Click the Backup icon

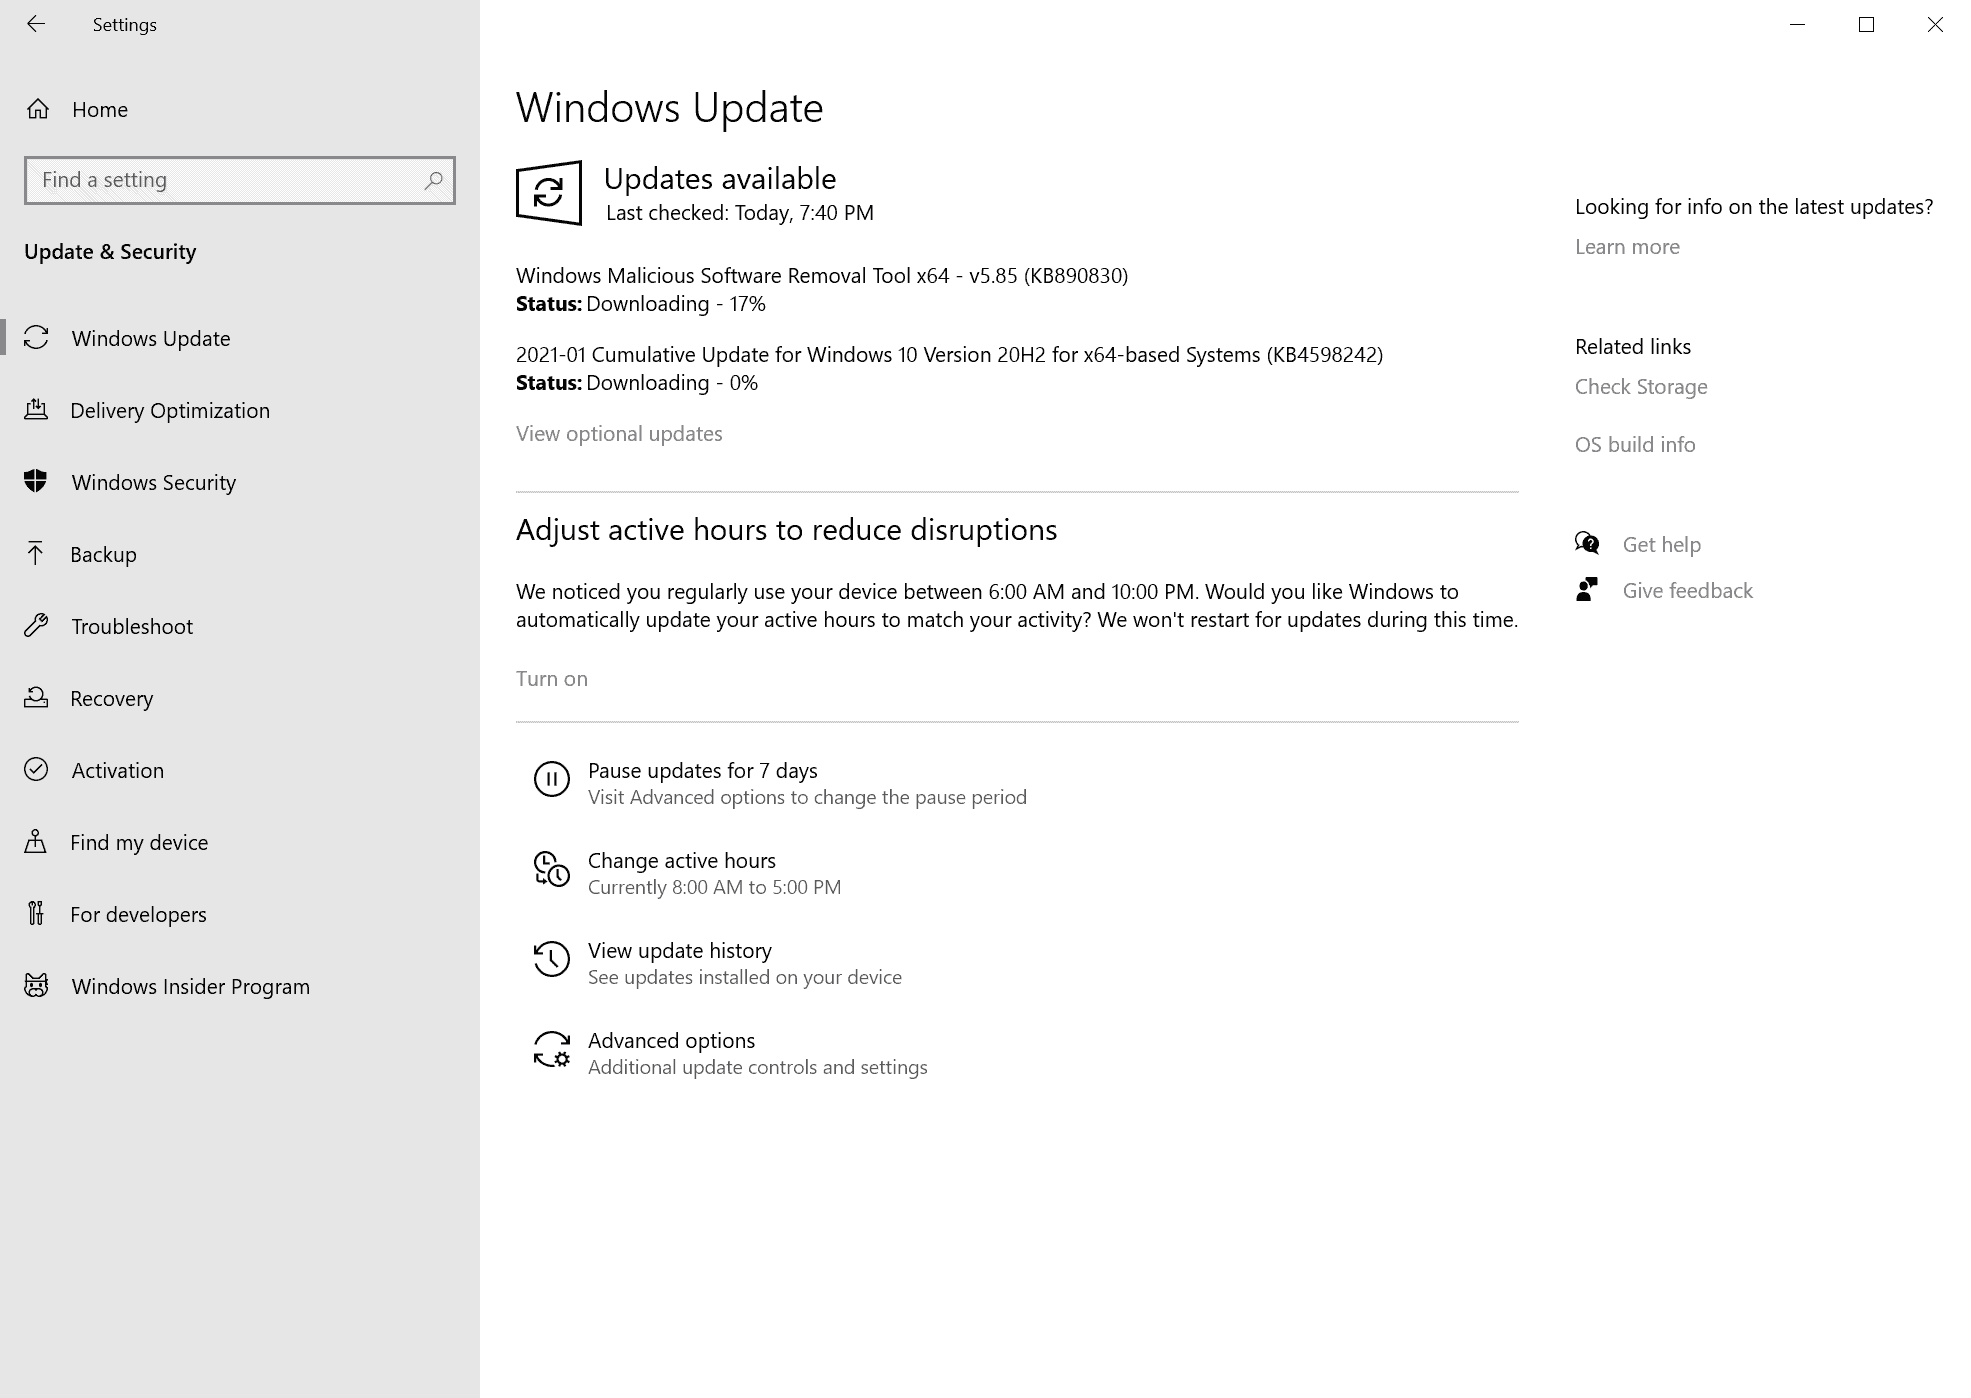click(38, 552)
